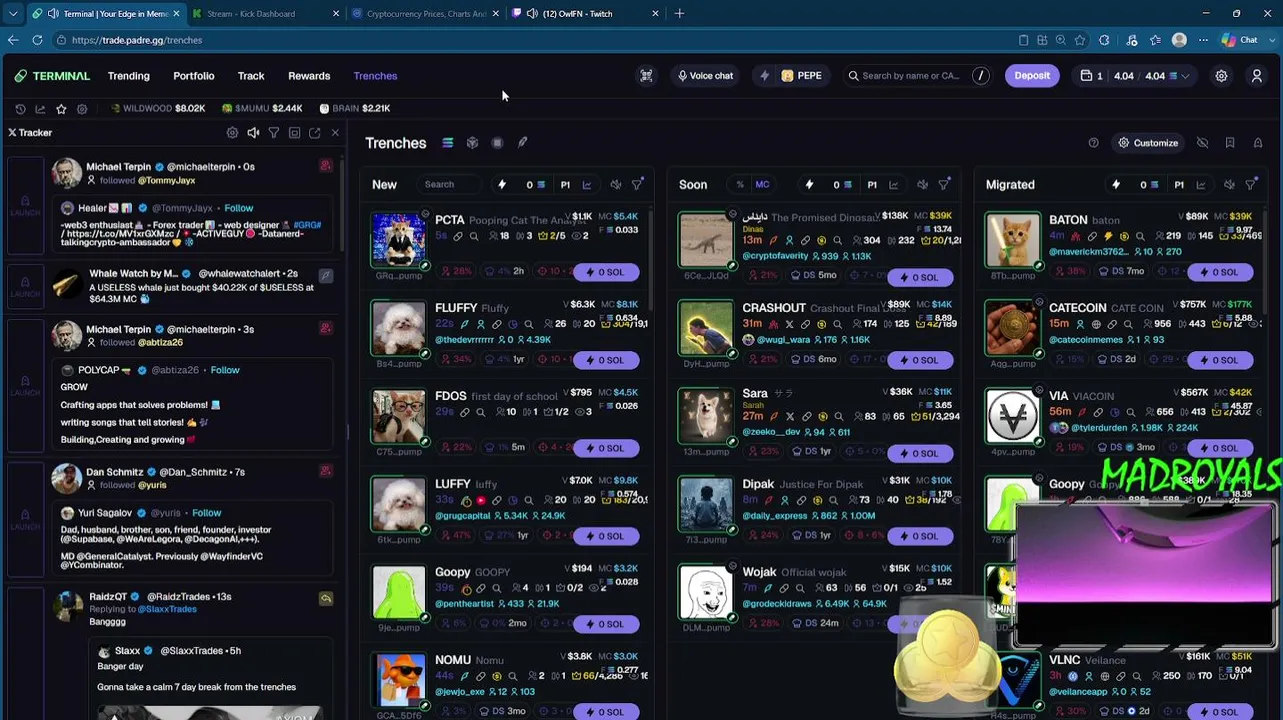Mute sound for the Migrated column

point(1230,185)
